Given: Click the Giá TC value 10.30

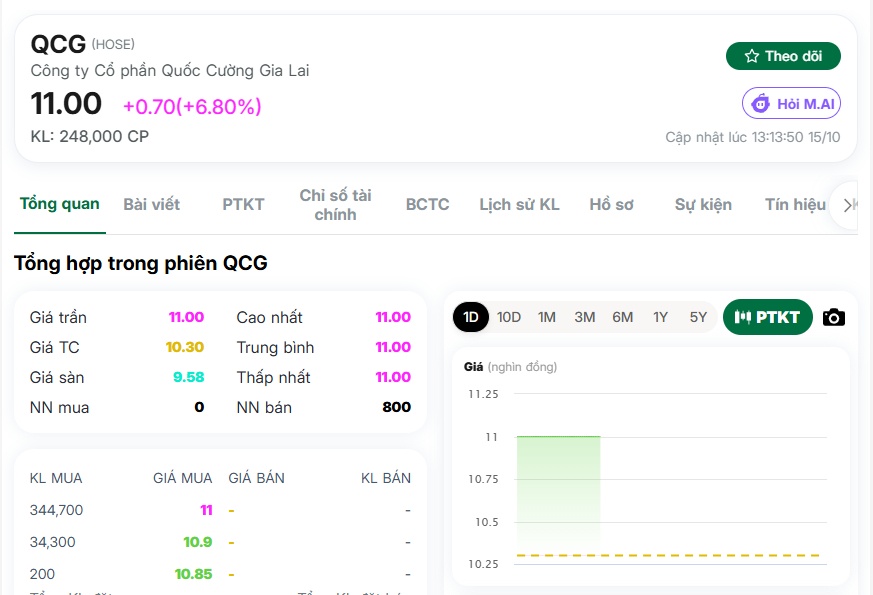Looking at the screenshot, I should pyautogui.click(x=185, y=347).
